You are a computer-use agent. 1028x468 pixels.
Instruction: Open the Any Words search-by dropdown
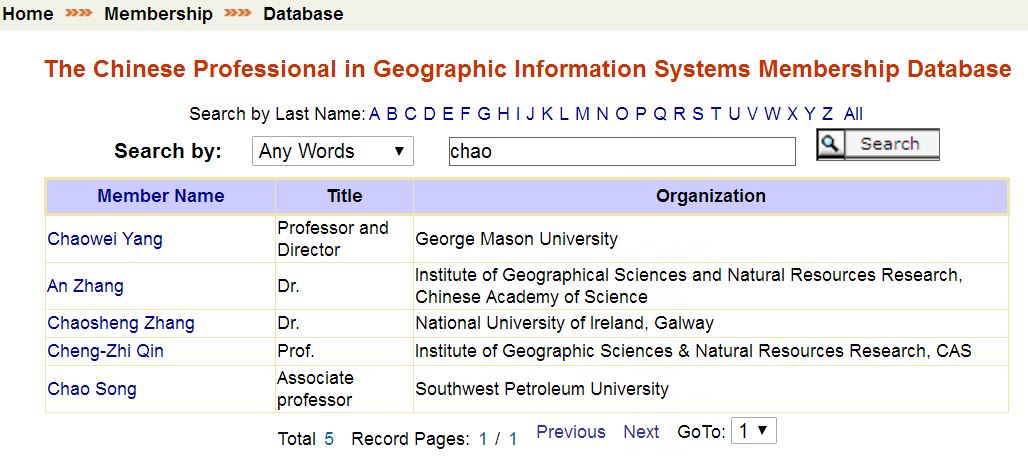click(332, 152)
